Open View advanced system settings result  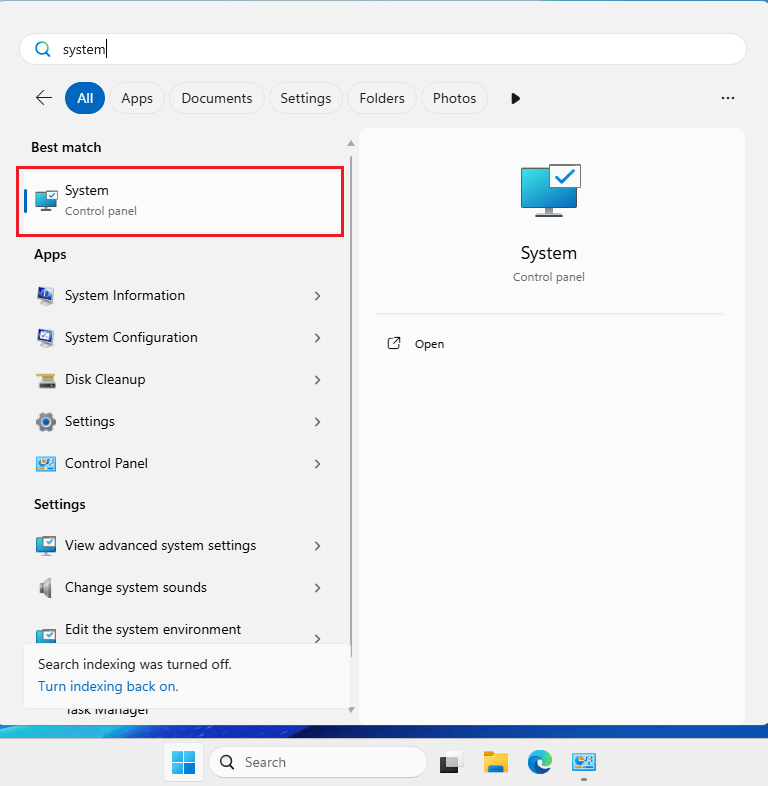(x=180, y=546)
